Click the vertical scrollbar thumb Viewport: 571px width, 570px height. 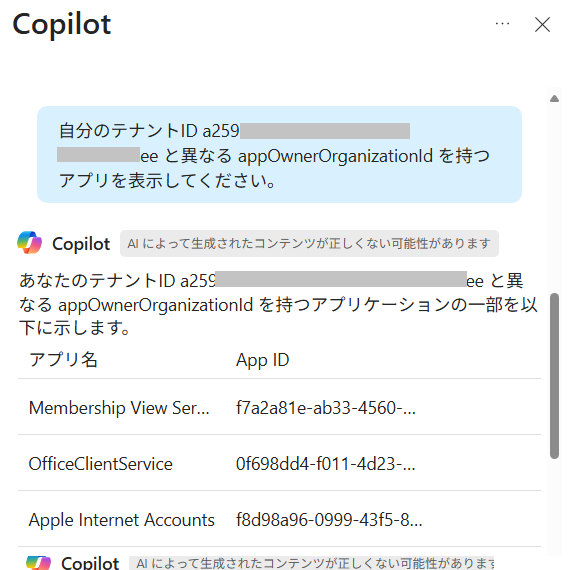(554, 375)
